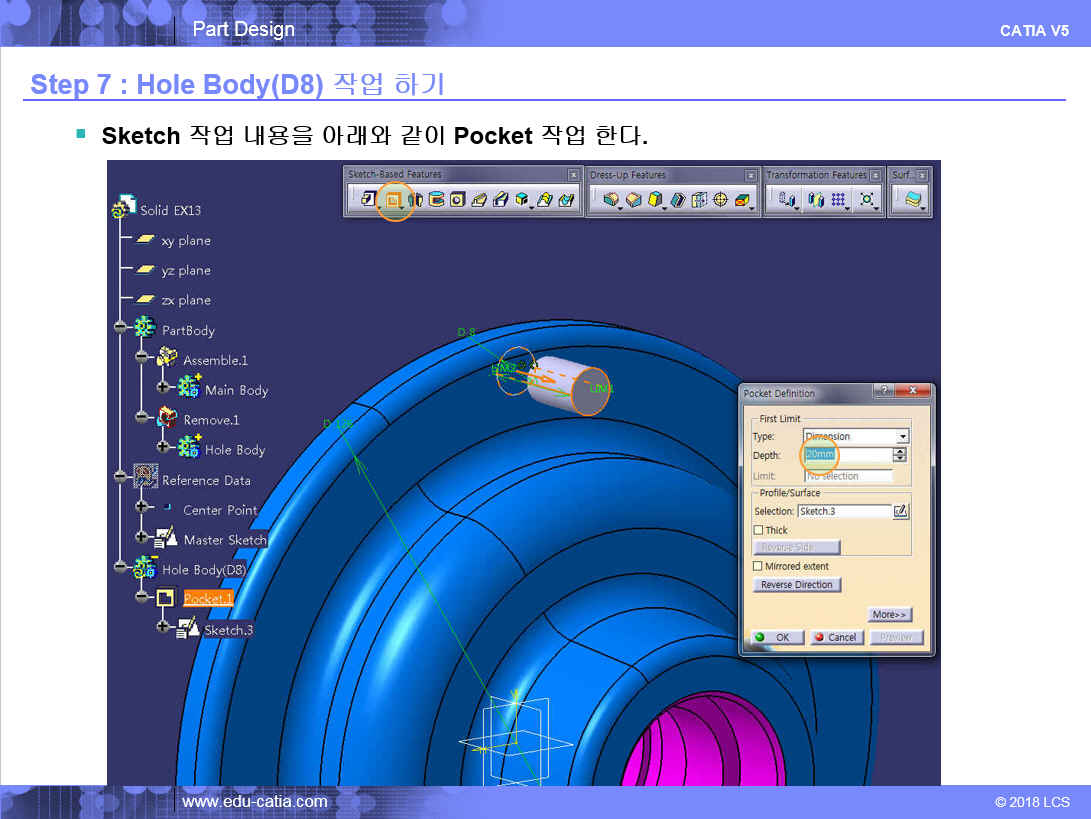The image size is (1091, 819).
Task: Select the Hole tool icon
Action: click(457, 200)
